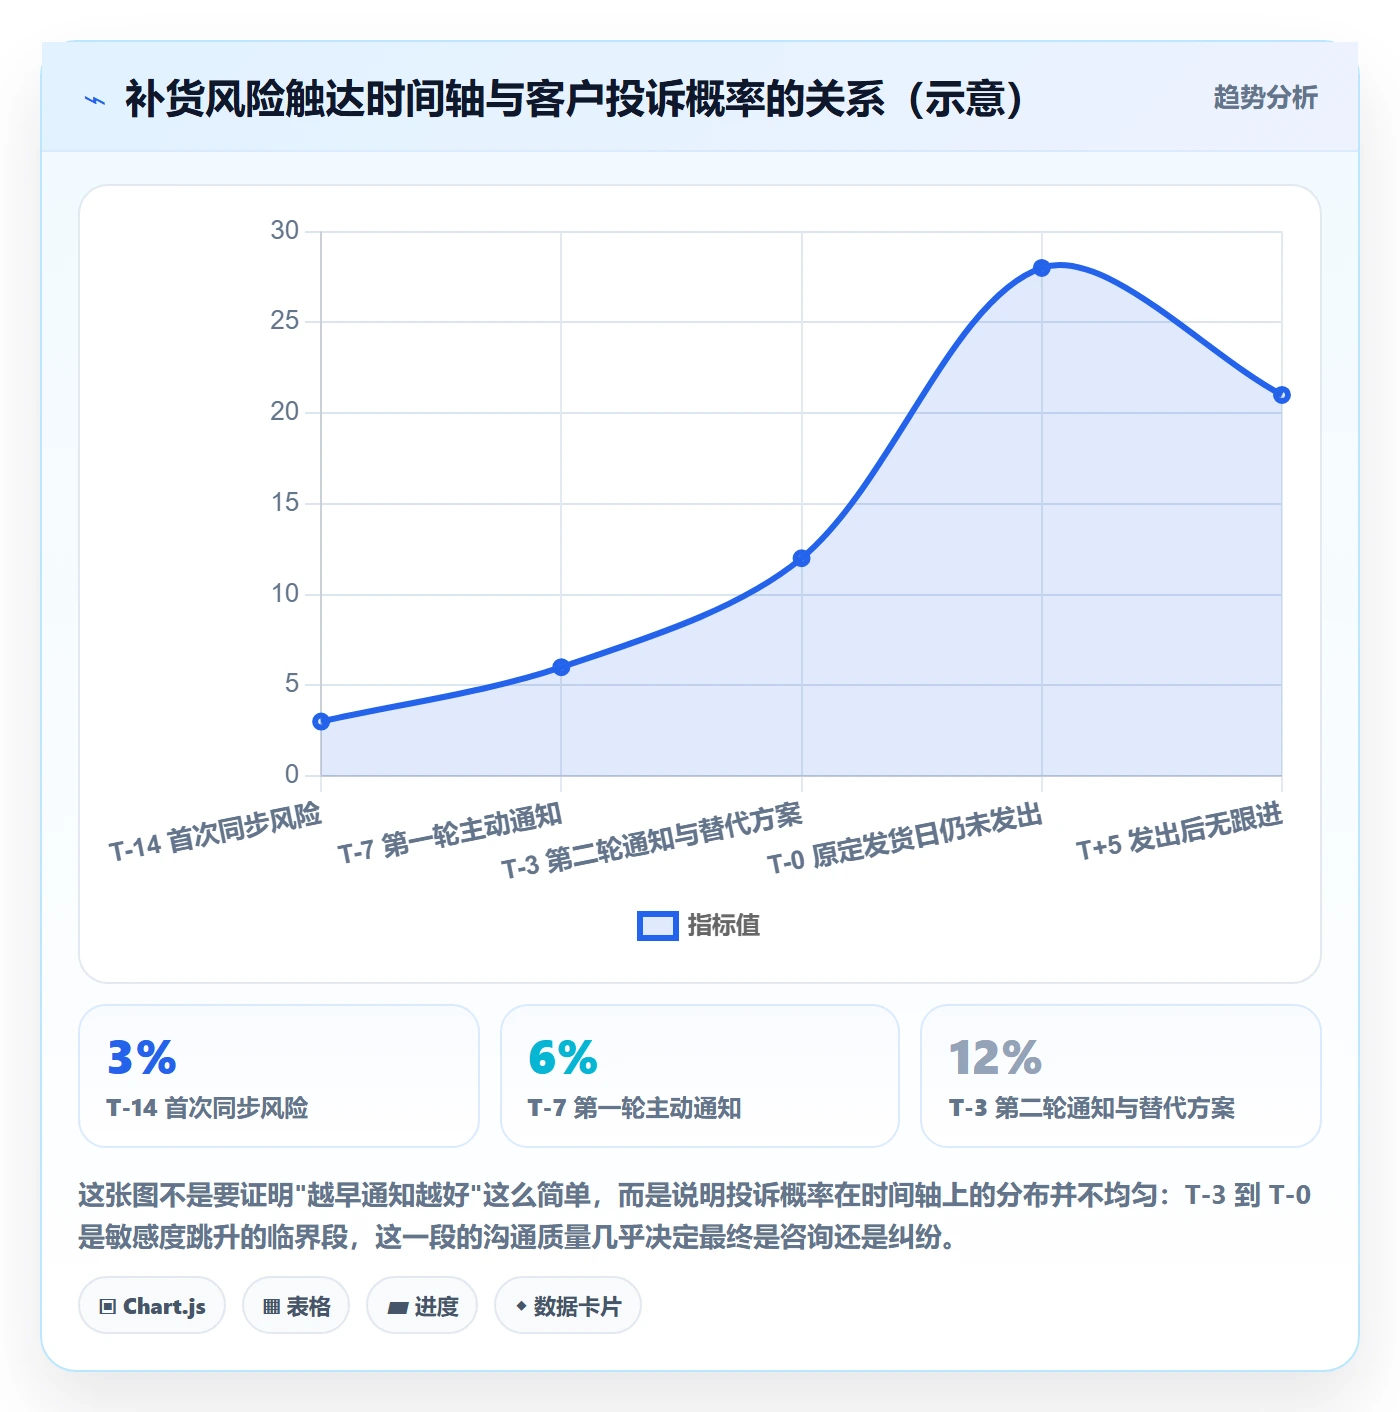Click the T-14 data point on chart
This screenshot has height=1412, width=1400.
click(321, 722)
